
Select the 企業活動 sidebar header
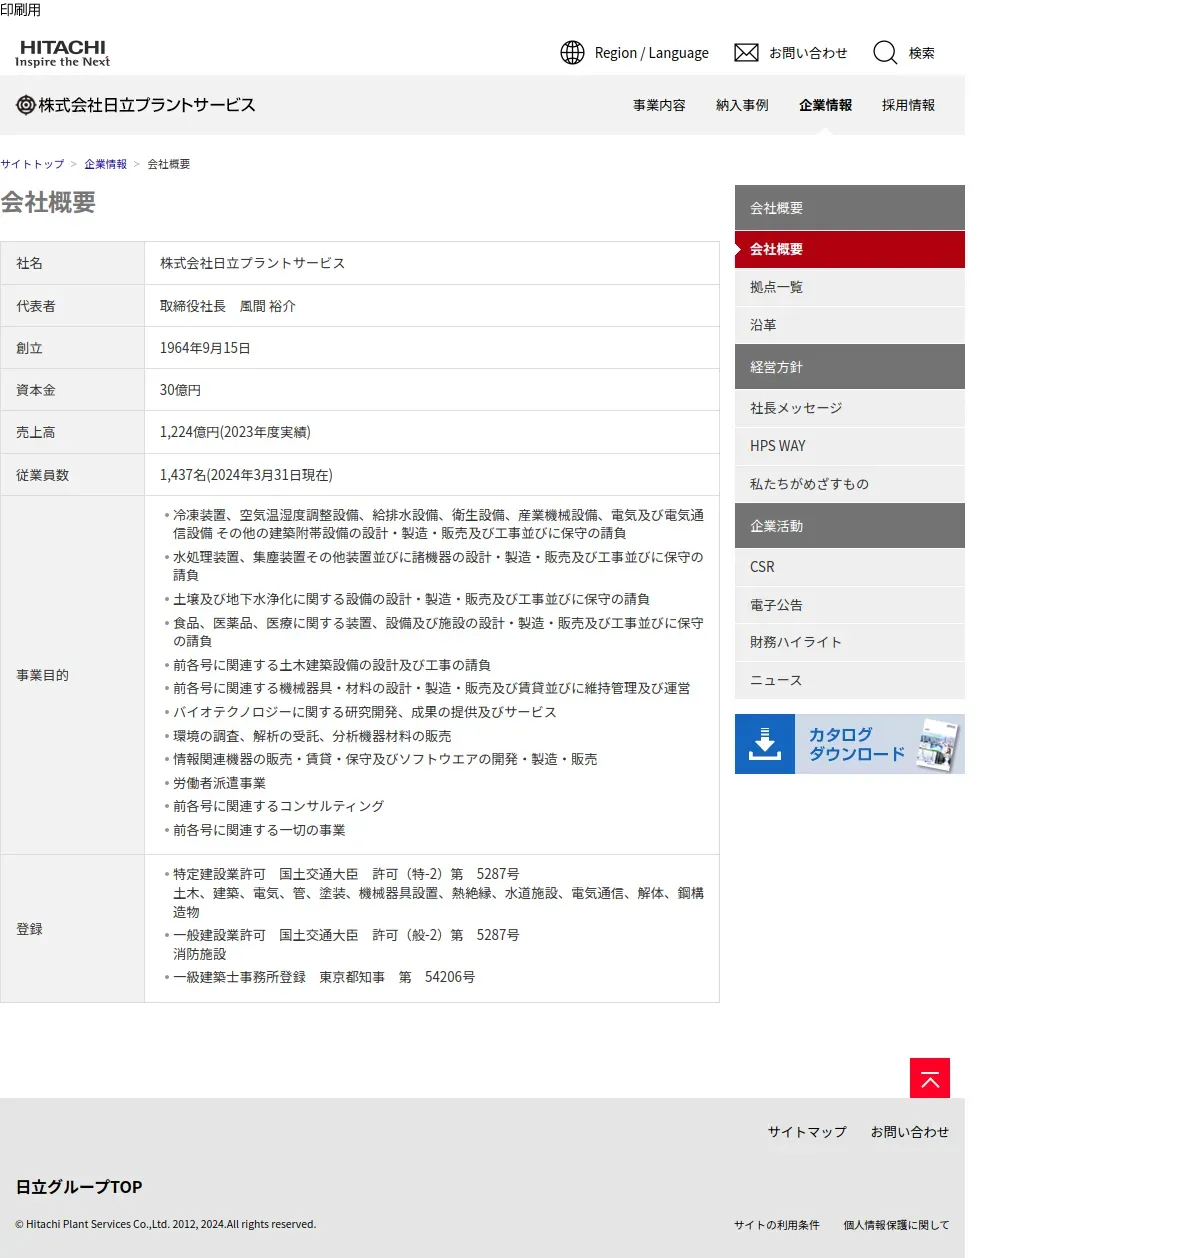(x=850, y=526)
